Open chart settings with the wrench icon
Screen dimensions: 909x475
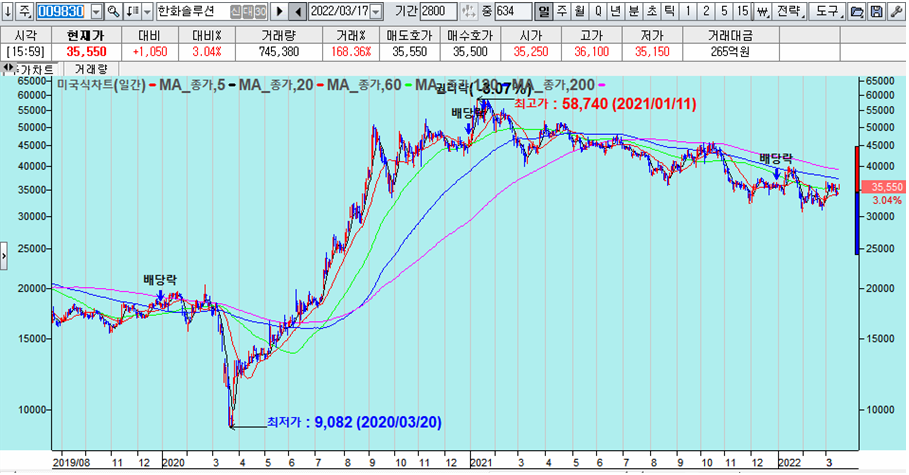pyautogui.click(x=896, y=11)
